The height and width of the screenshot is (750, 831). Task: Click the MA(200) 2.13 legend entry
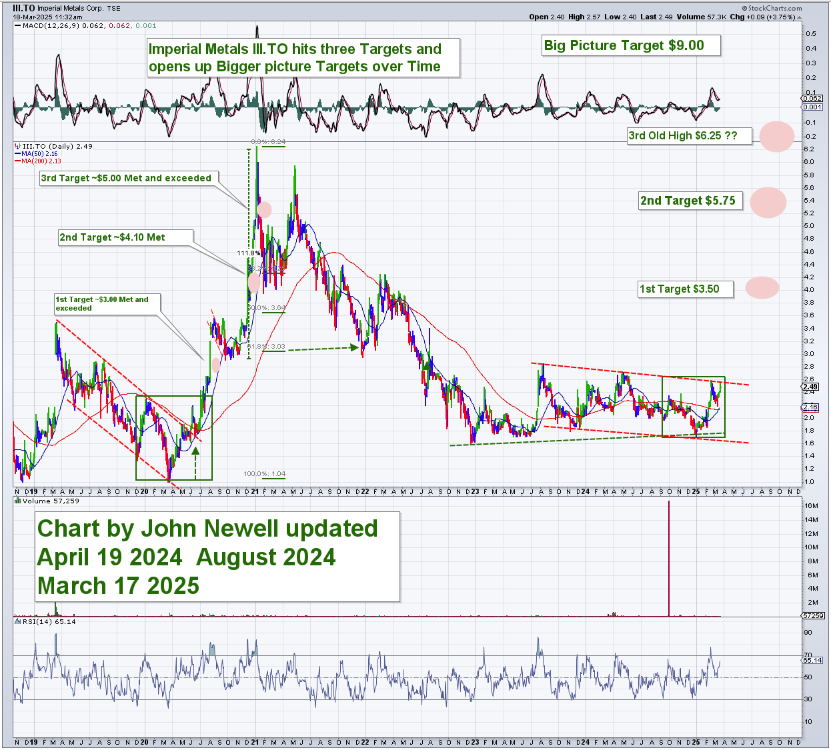pyautogui.click(x=38, y=161)
